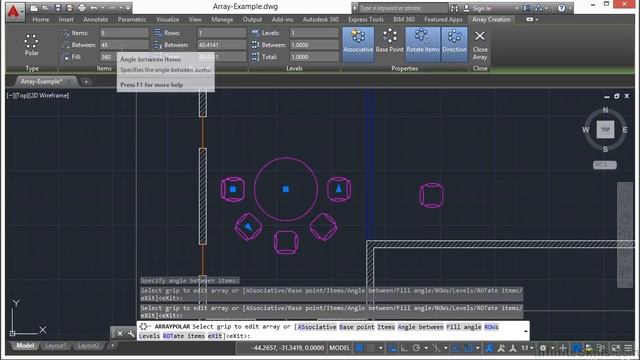The image size is (640, 360).
Task: Click in the keyword search field
Action: pyautogui.click(x=402, y=8)
